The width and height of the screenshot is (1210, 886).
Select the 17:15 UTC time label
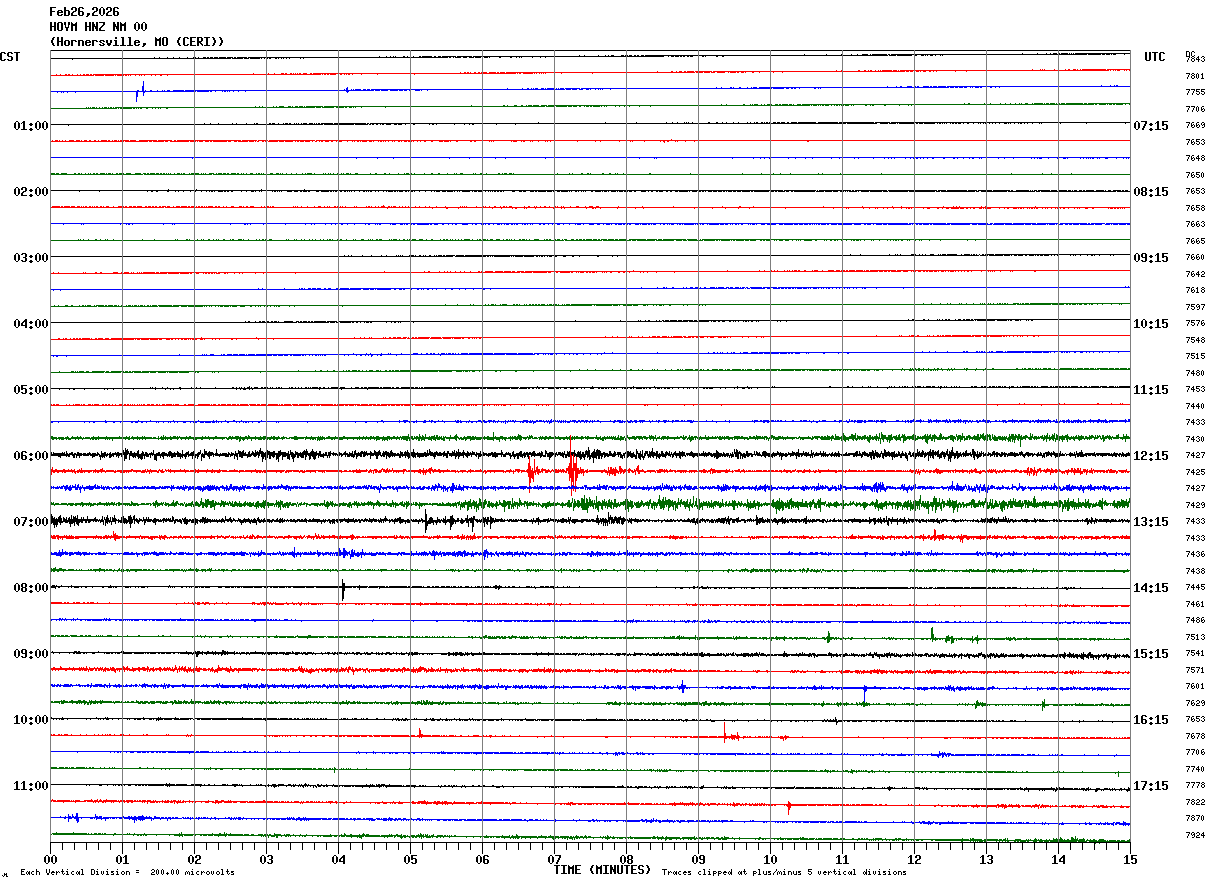point(1150,786)
